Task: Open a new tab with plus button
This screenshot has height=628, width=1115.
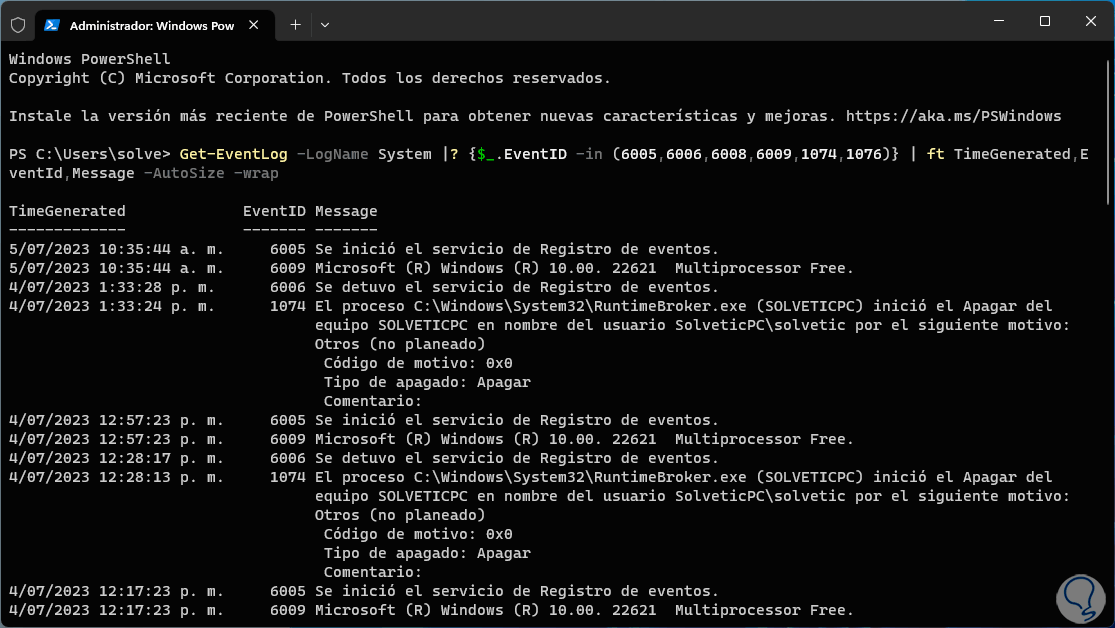Action: (295, 24)
